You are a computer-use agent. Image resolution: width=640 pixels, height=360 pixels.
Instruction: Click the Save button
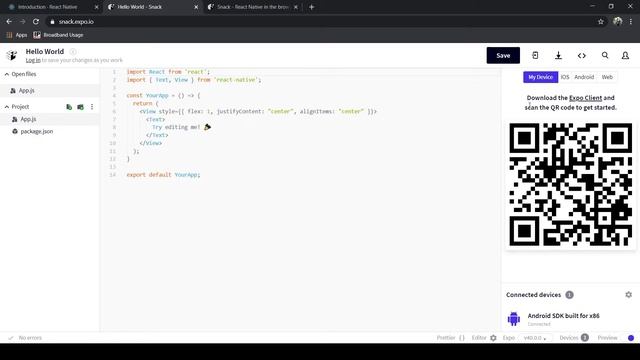503,56
